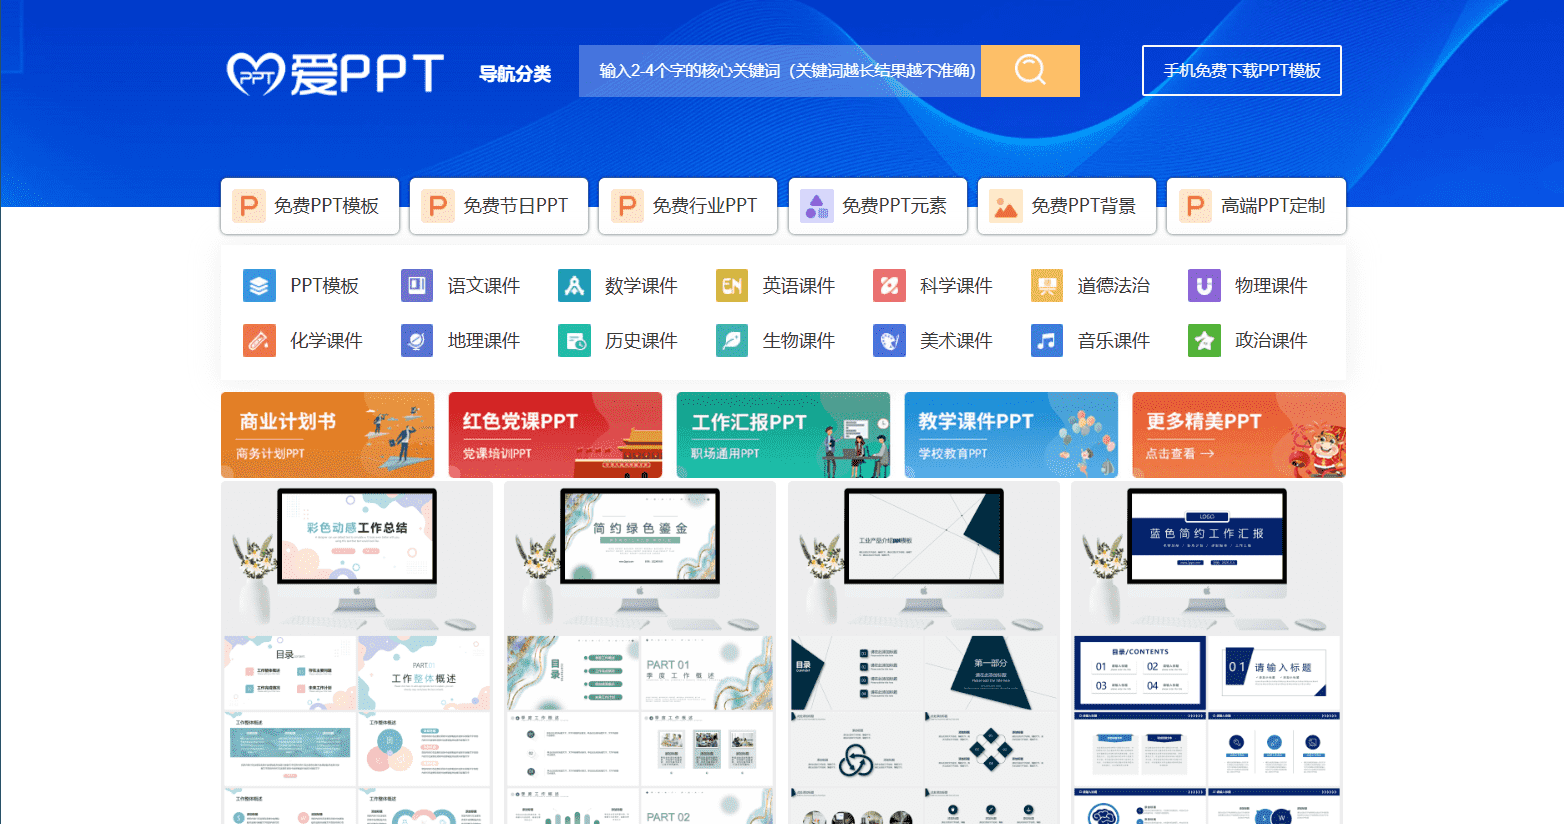The image size is (1564, 824).
Task: Select the 免费PPT模板 tab
Action: click(310, 206)
